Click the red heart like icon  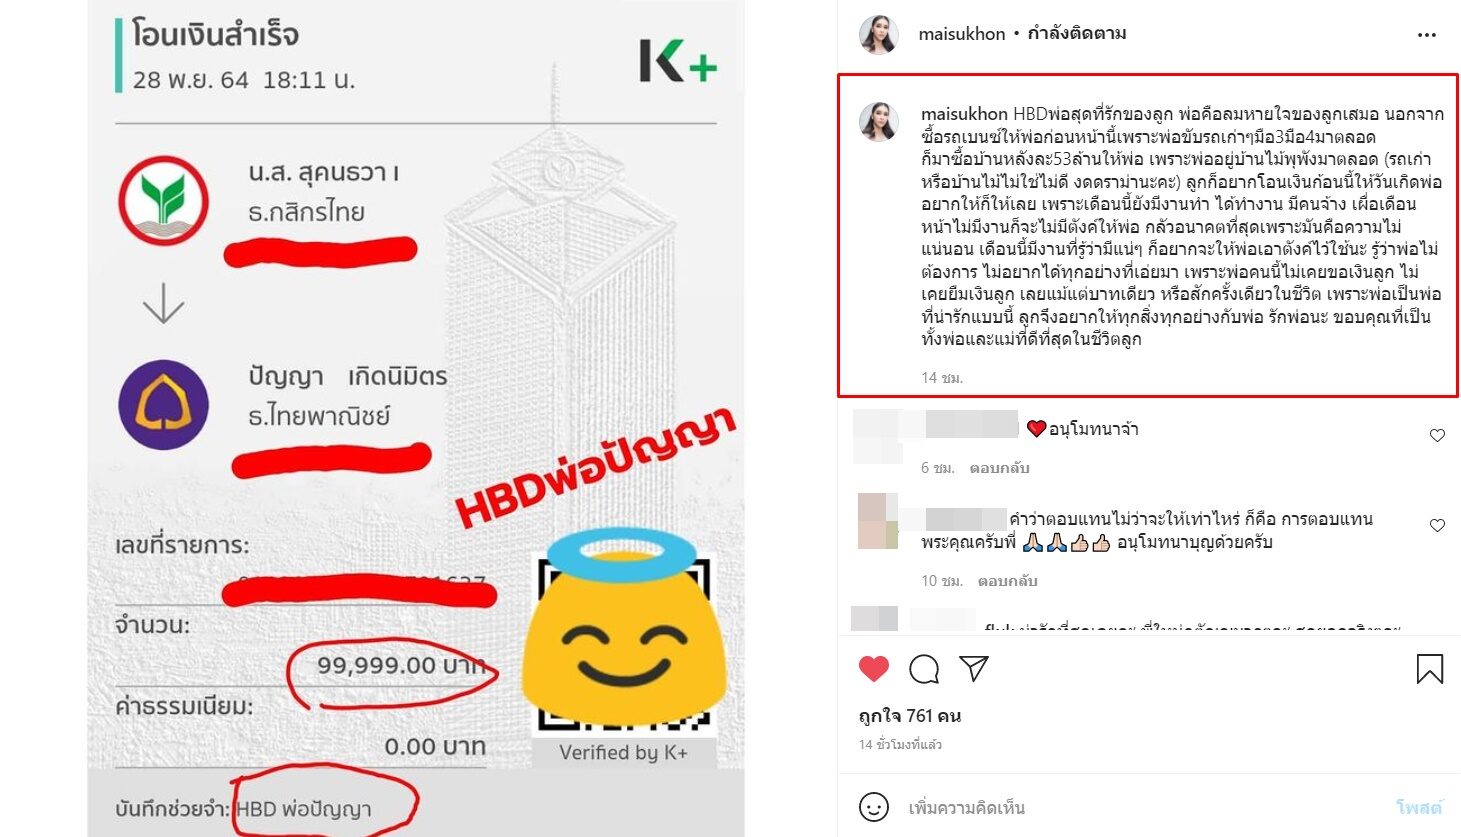[x=874, y=669]
